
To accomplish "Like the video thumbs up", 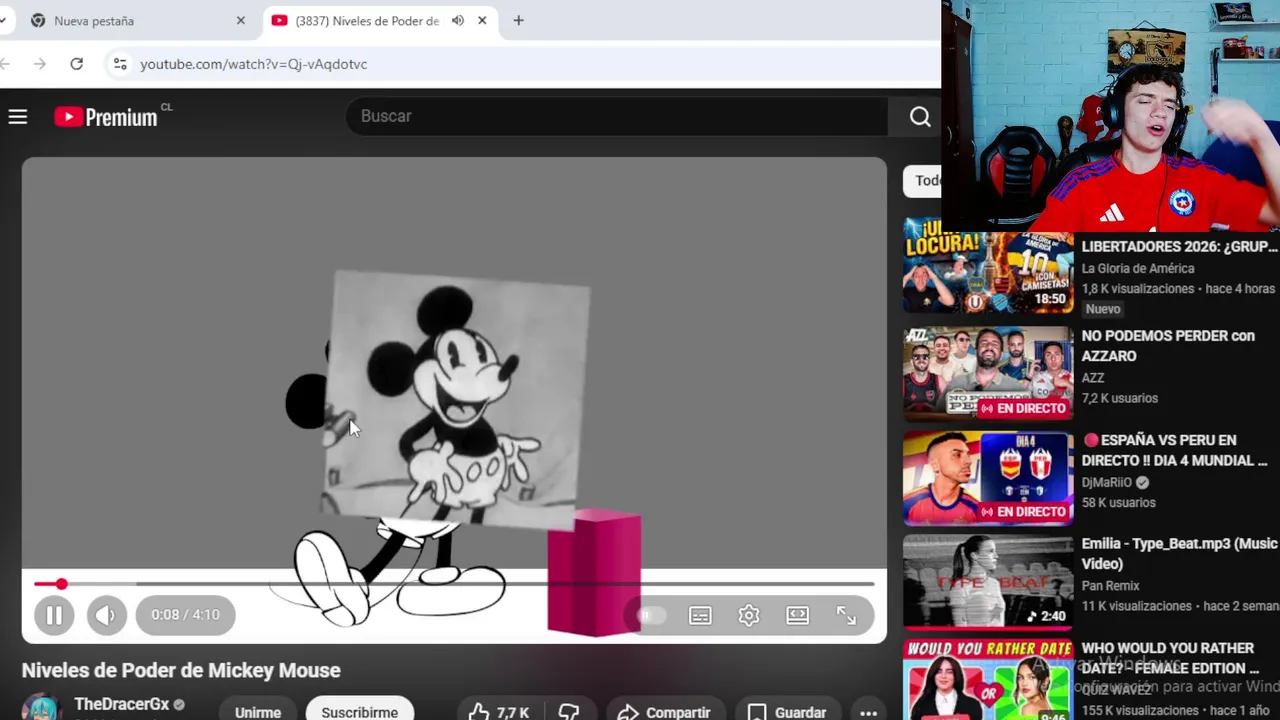I will pyautogui.click(x=497, y=712).
